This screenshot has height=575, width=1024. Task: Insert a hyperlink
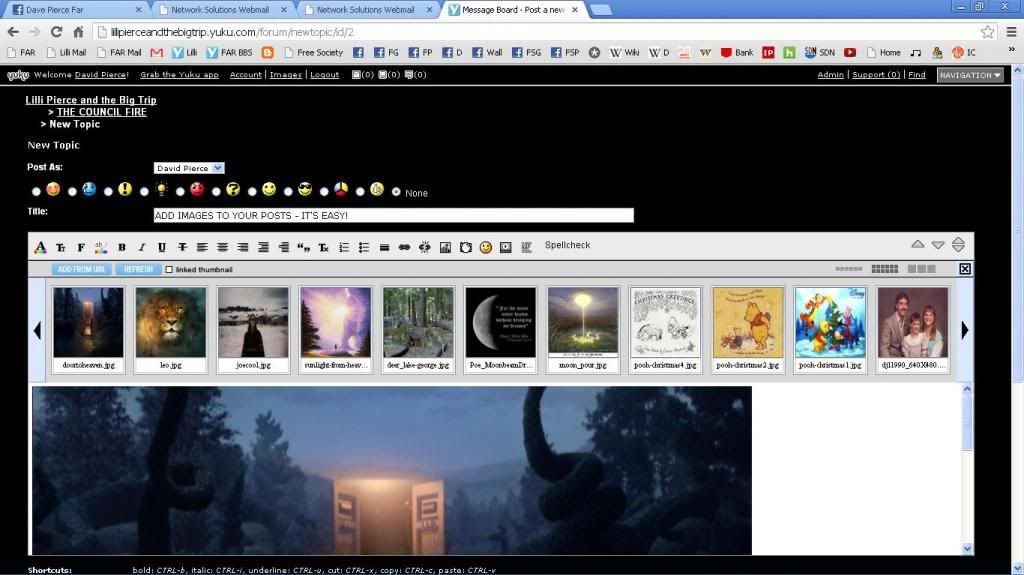click(404, 247)
